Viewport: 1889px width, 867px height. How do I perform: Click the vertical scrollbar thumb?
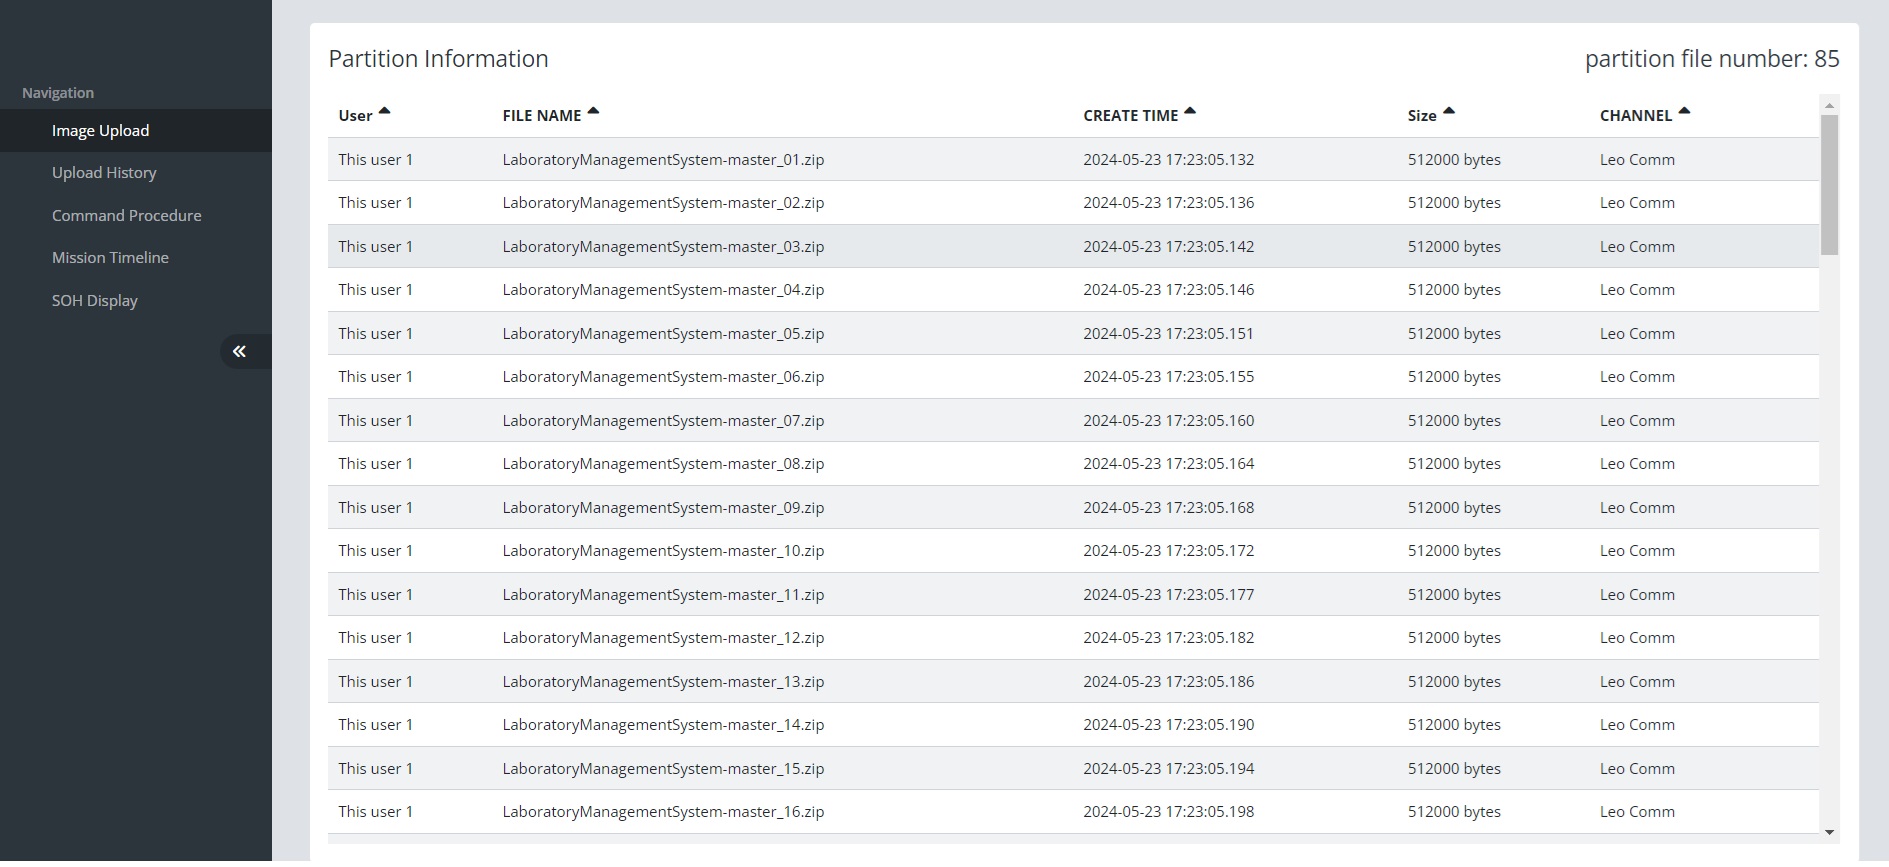tap(1829, 185)
